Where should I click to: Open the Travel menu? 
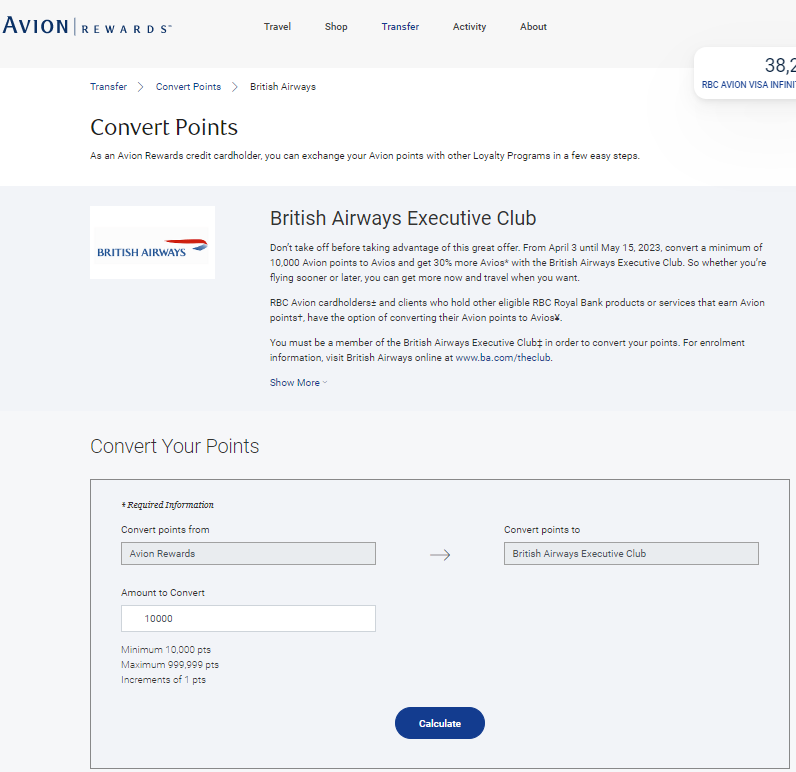(277, 26)
